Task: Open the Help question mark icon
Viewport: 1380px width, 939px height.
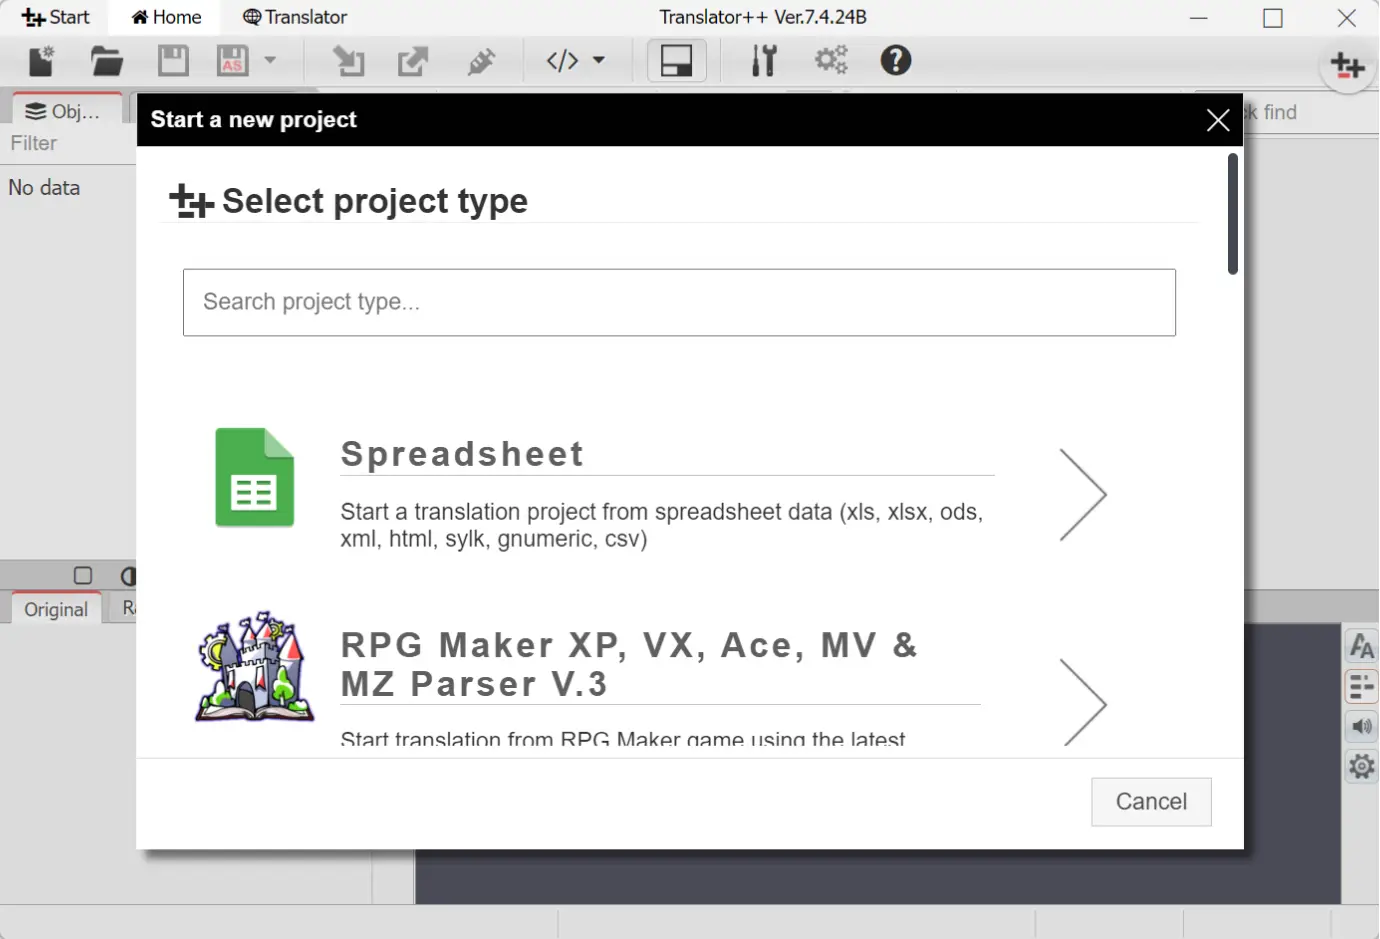Action: click(895, 61)
